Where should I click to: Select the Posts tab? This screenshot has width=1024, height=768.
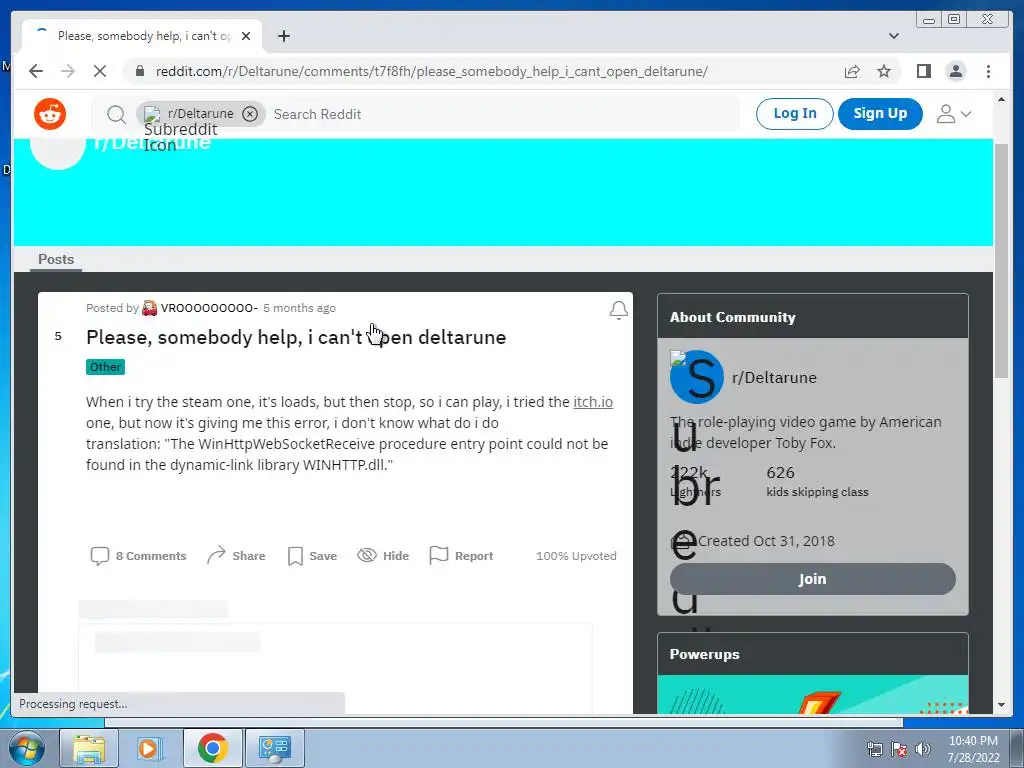coord(56,259)
